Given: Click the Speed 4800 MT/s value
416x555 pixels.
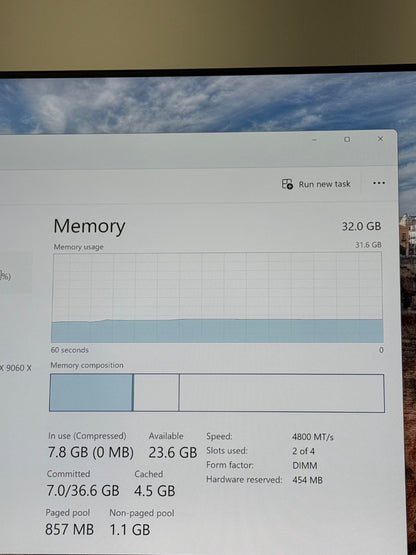Looking at the screenshot, I should pos(313,437).
